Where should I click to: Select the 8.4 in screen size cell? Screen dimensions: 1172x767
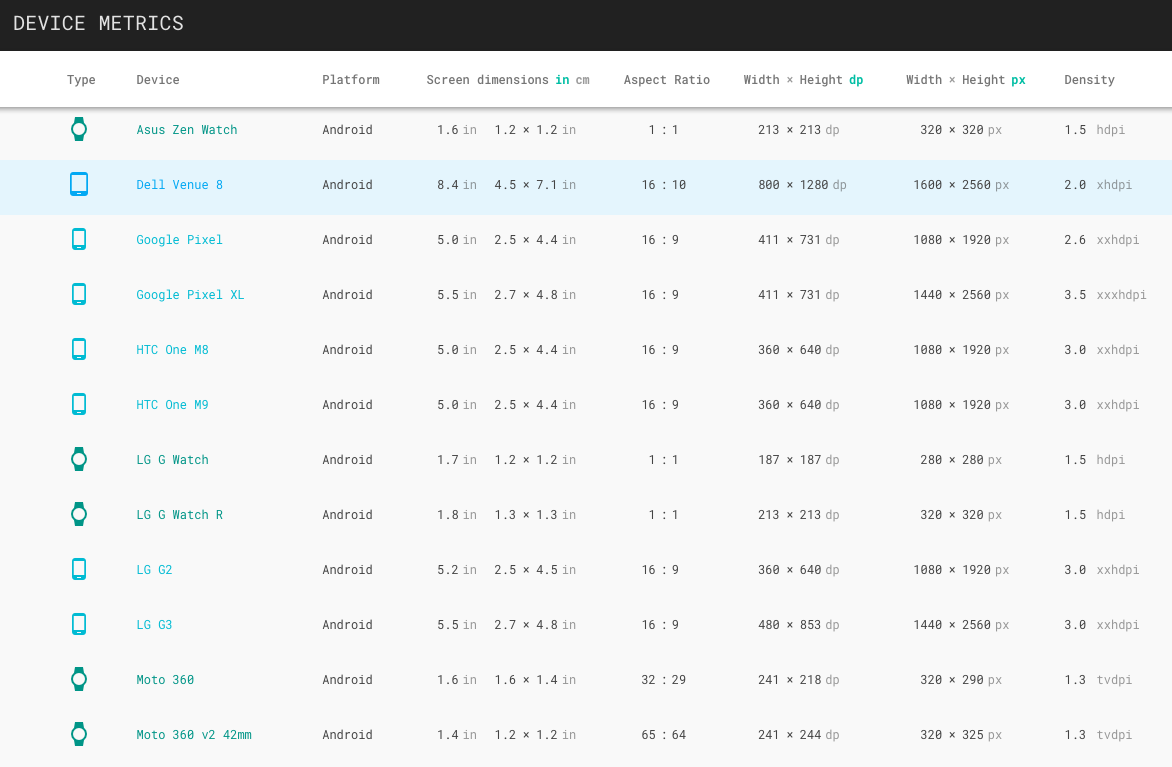tap(457, 185)
